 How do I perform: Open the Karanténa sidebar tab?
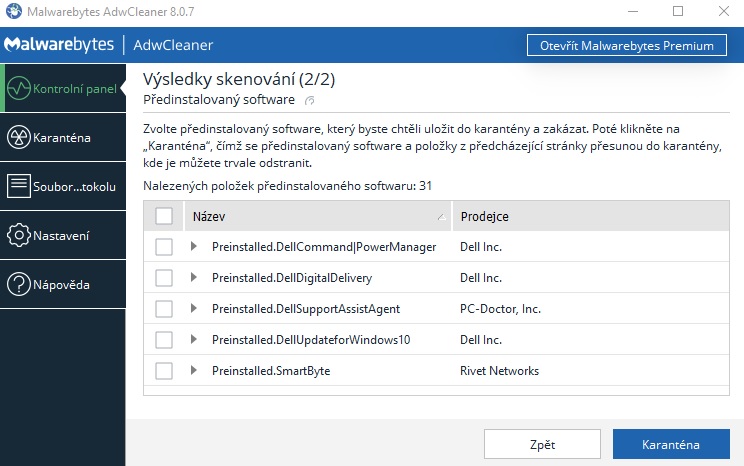[63, 138]
